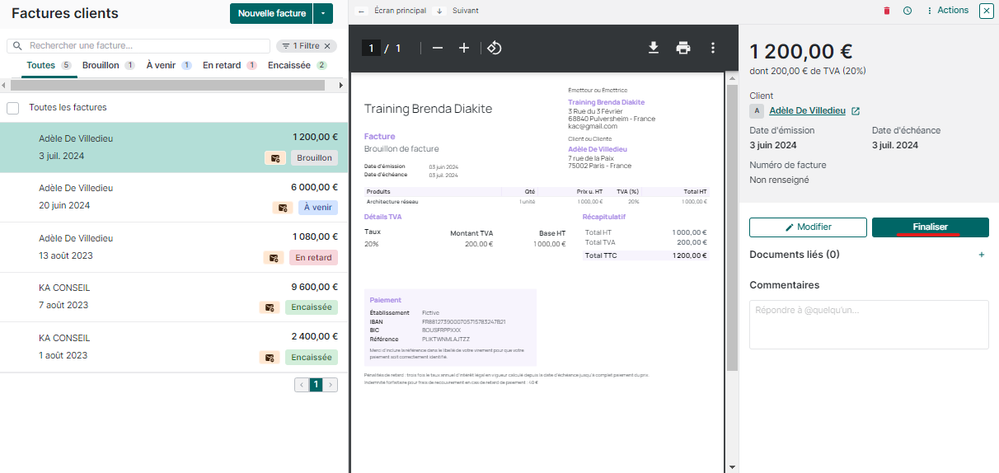Open PDF viewer more options menu
Image resolution: width=999 pixels, height=473 pixels.
pos(713,48)
